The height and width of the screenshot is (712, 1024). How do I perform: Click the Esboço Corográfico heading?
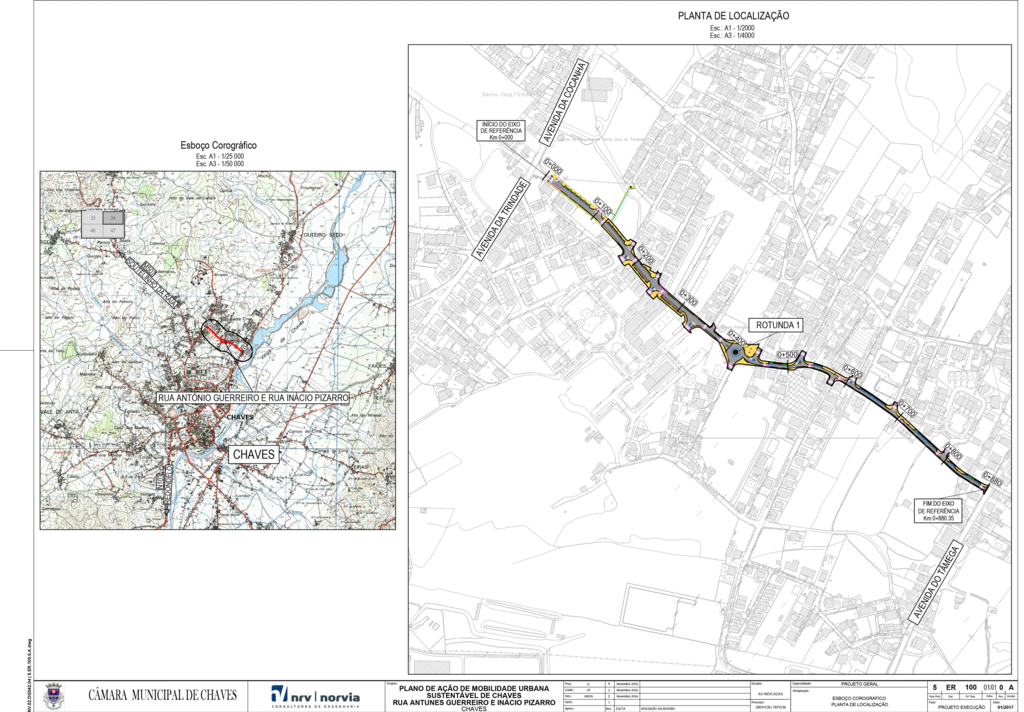pyautogui.click(x=218, y=145)
